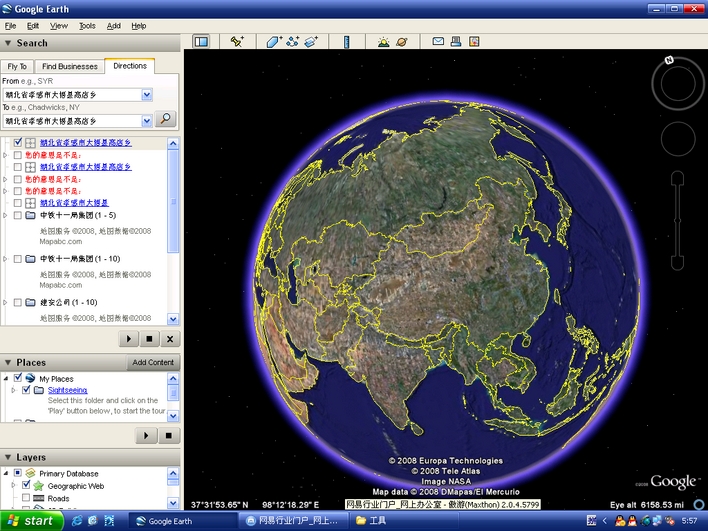Collapse the Layers panel triangle
The width and height of the screenshot is (708, 531).
coord(8,457)
